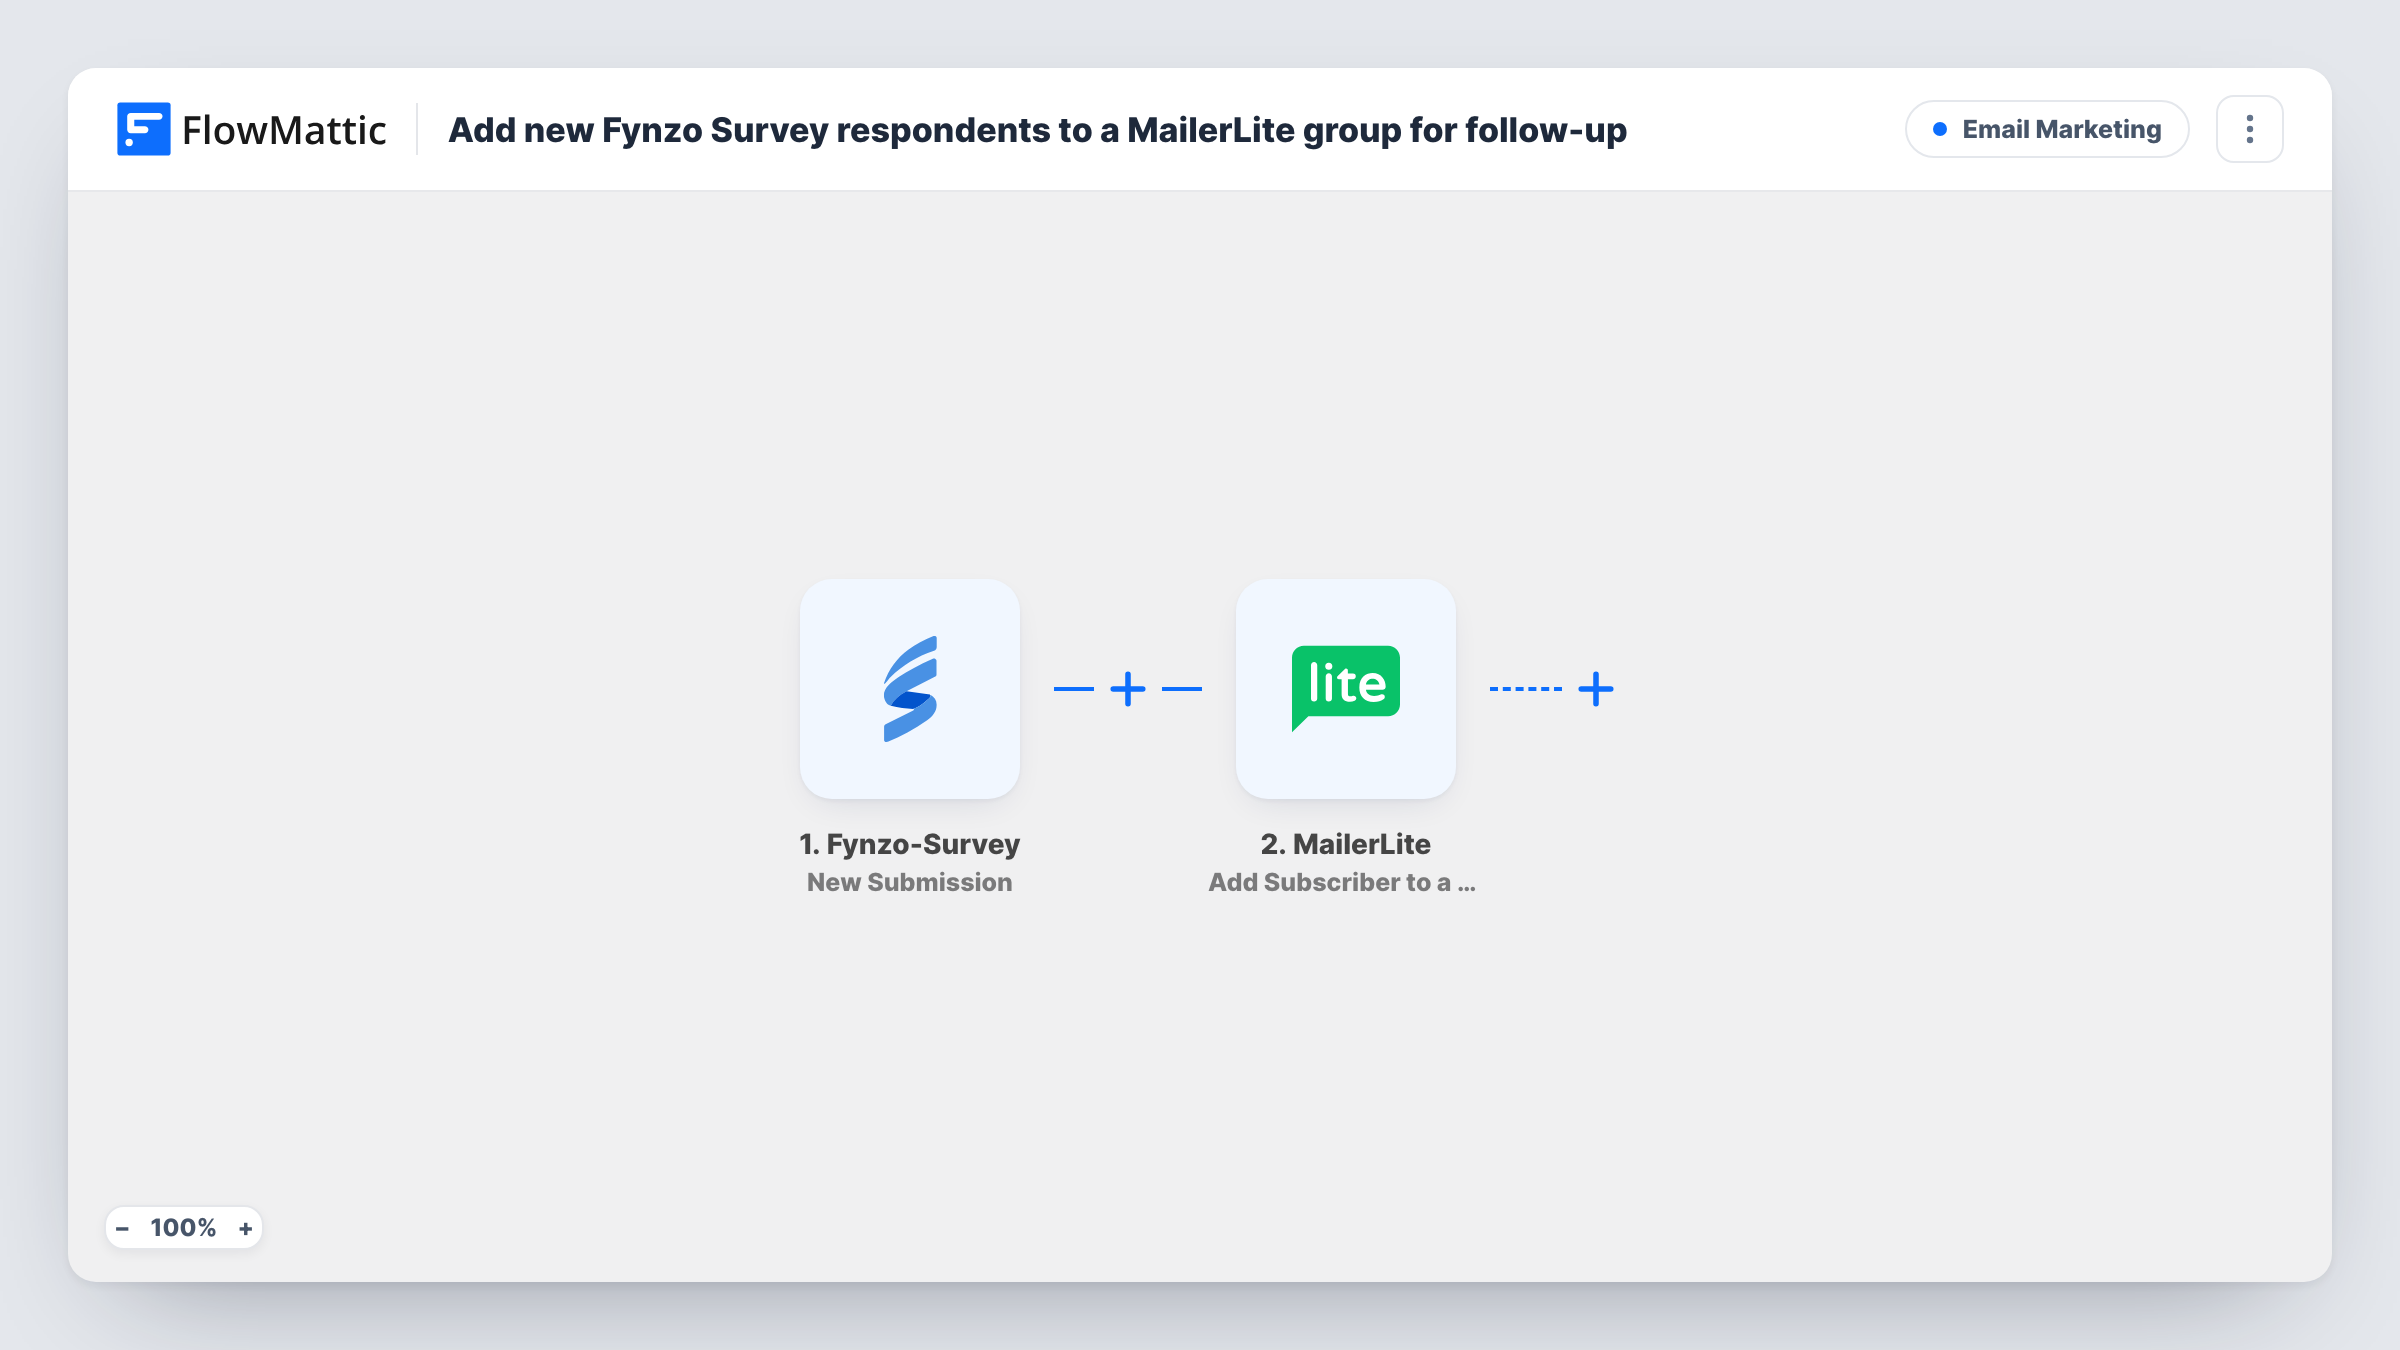The width and height of the screenshot is (2400, 1350).
Task: Click the 'New Submission' subtitle
Action: 909,882
